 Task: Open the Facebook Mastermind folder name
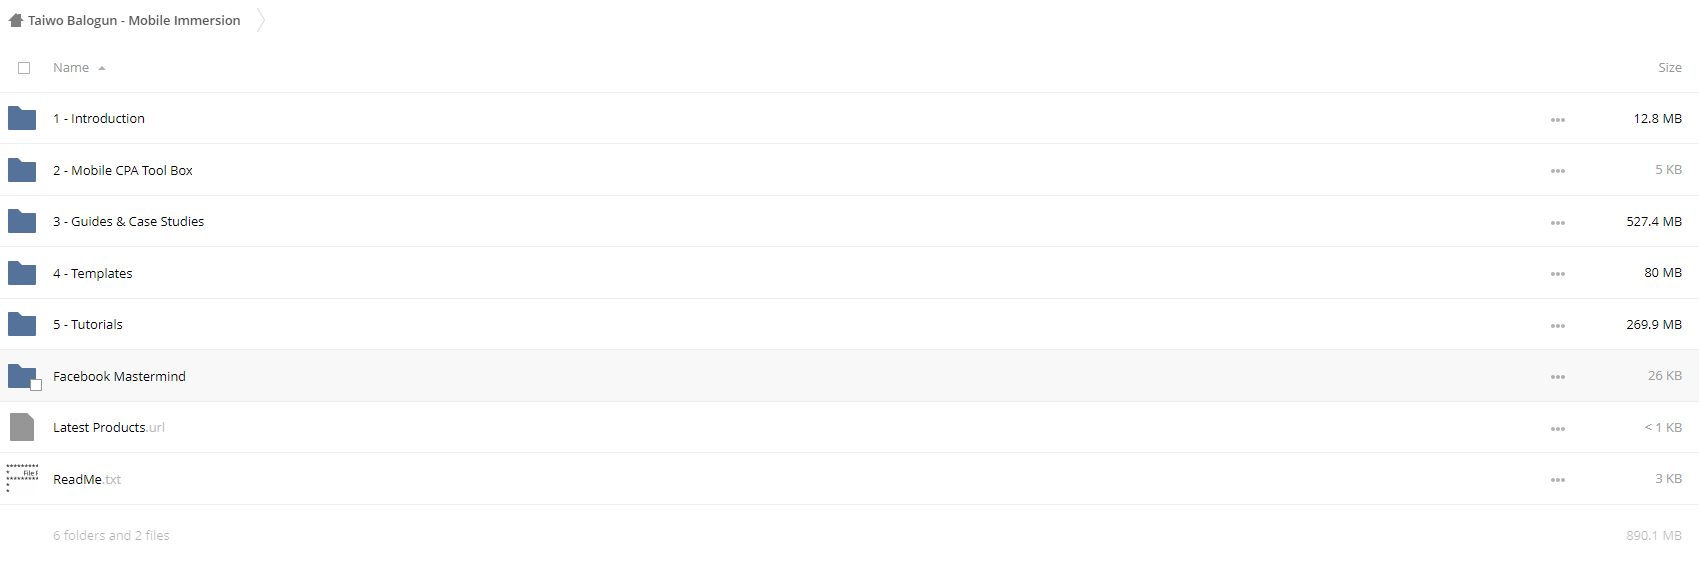119,376
